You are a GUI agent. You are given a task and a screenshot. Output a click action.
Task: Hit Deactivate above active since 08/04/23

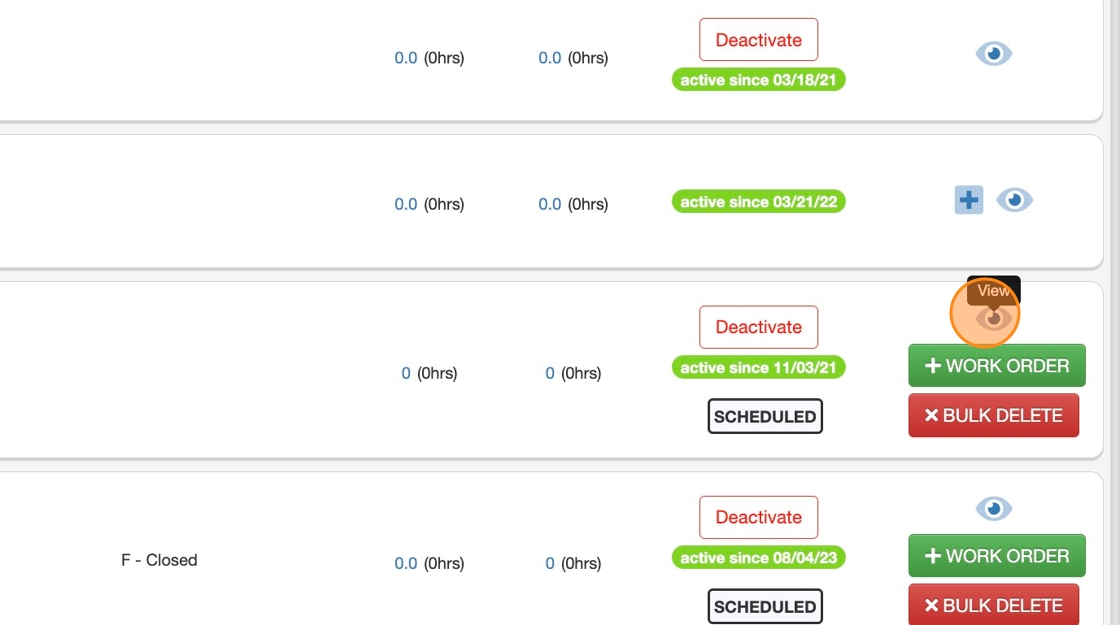758,517
